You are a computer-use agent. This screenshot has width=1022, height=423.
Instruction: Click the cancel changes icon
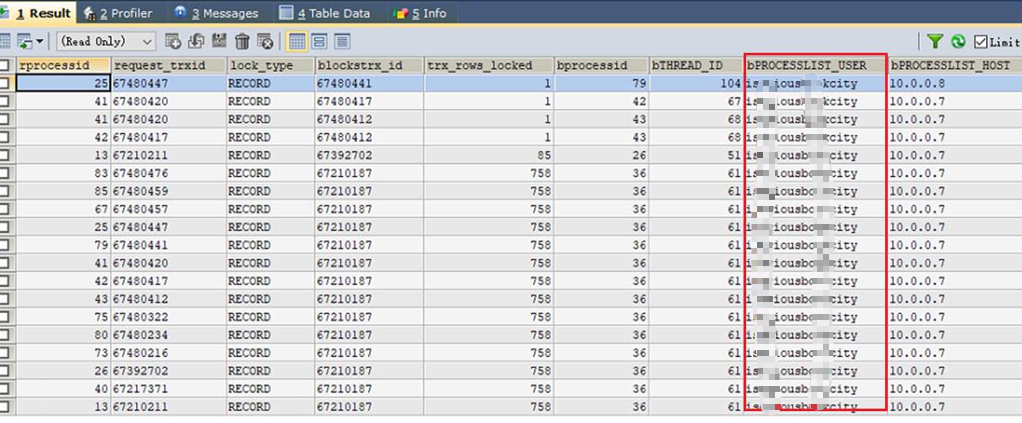265,41
